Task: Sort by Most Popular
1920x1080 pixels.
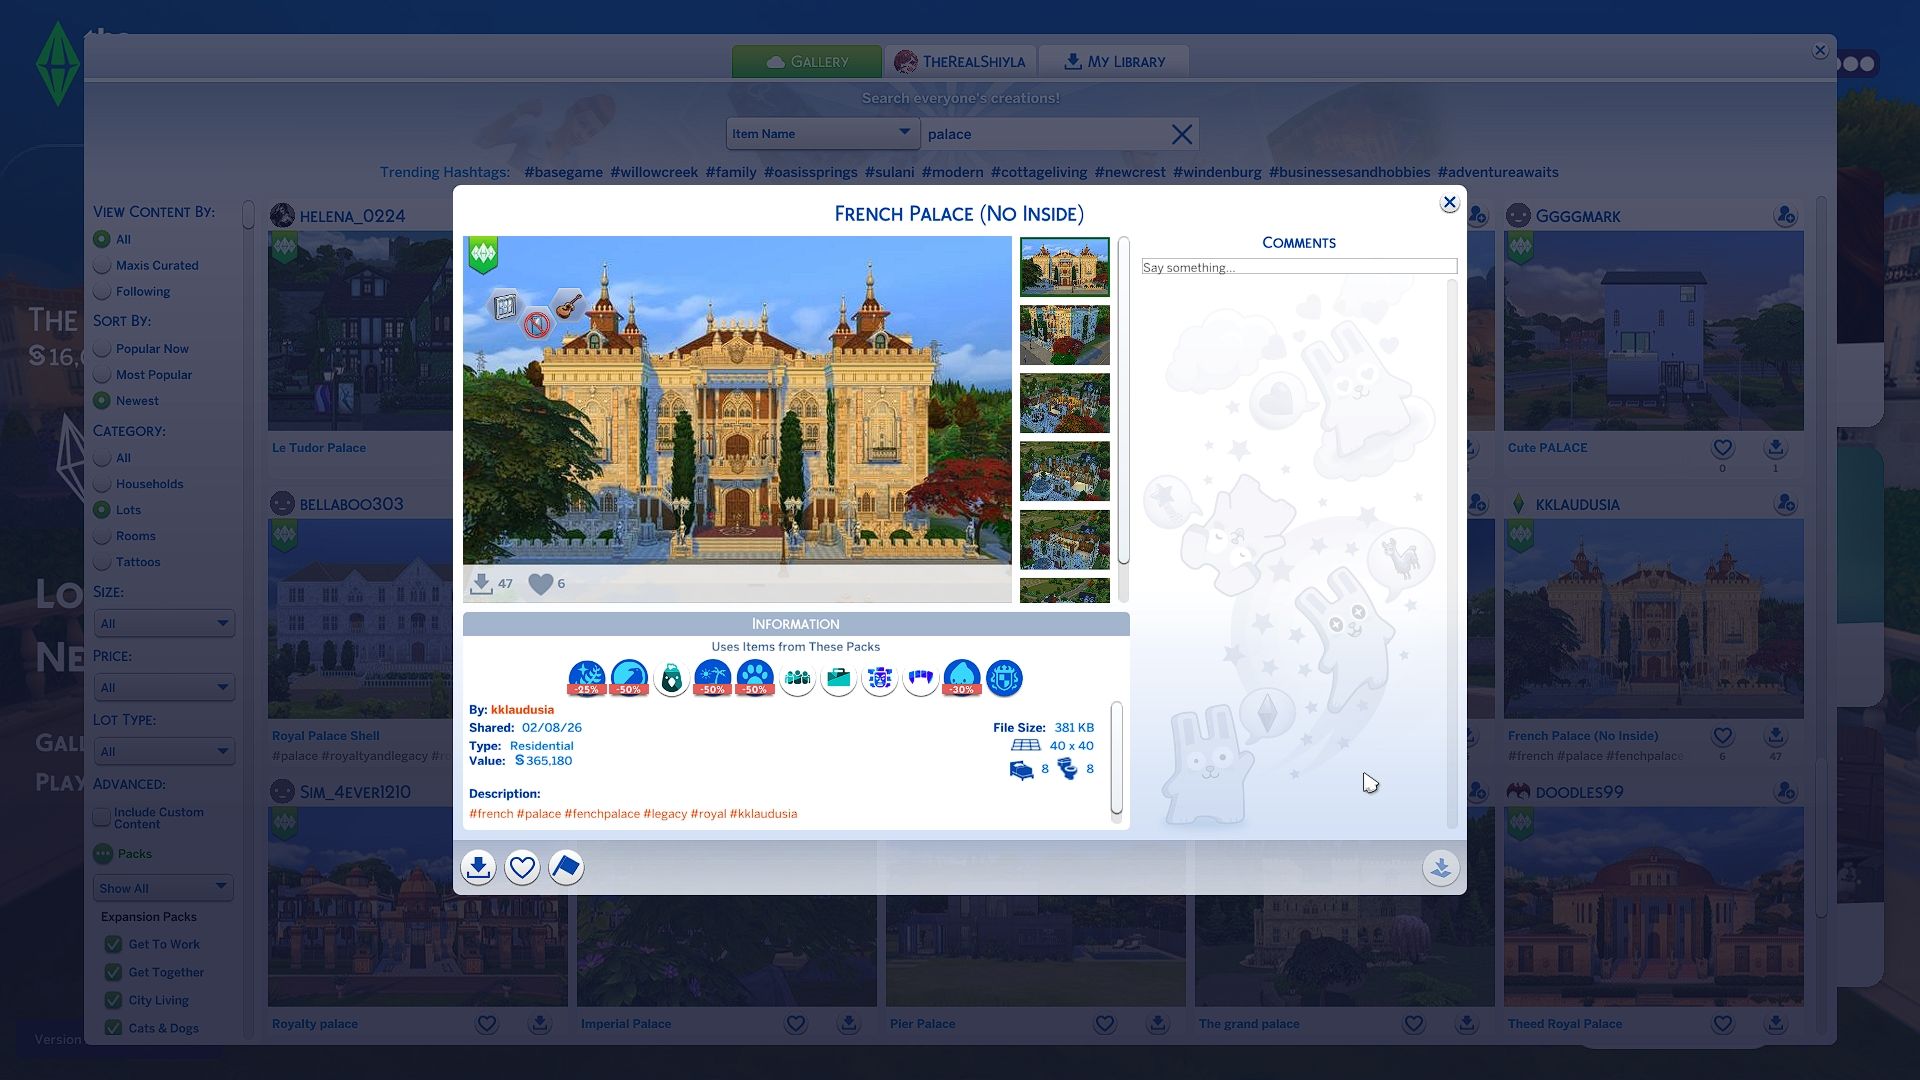Action: click(x=102, y=375)
